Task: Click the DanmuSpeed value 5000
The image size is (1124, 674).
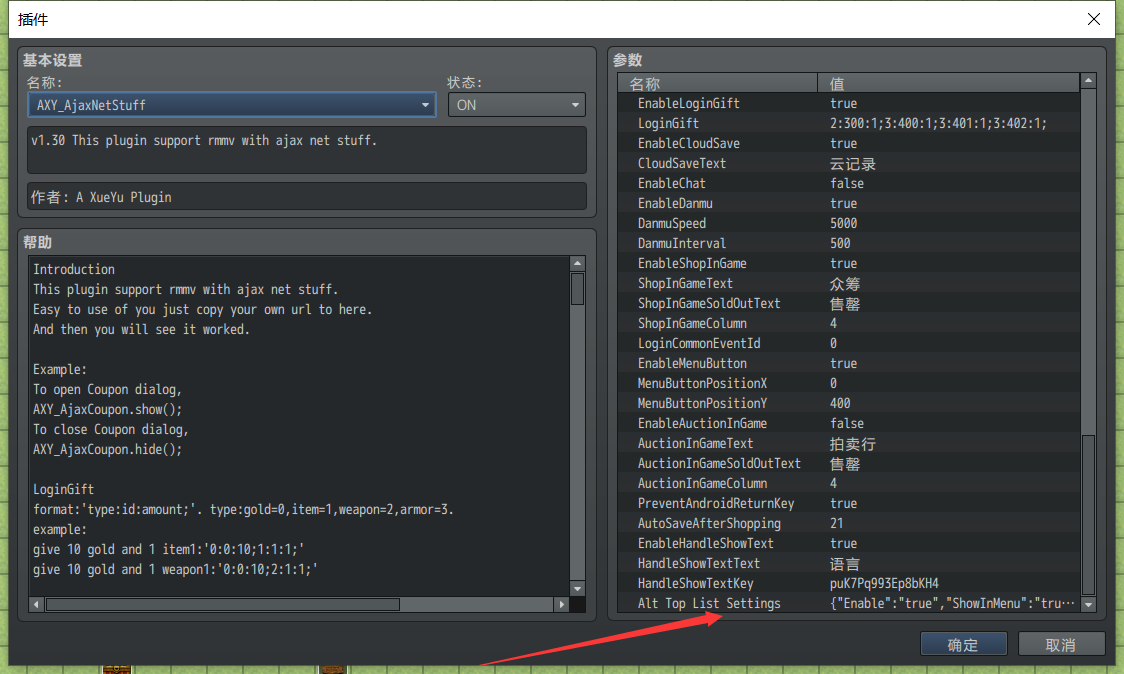Action: (x=844, y=224)
